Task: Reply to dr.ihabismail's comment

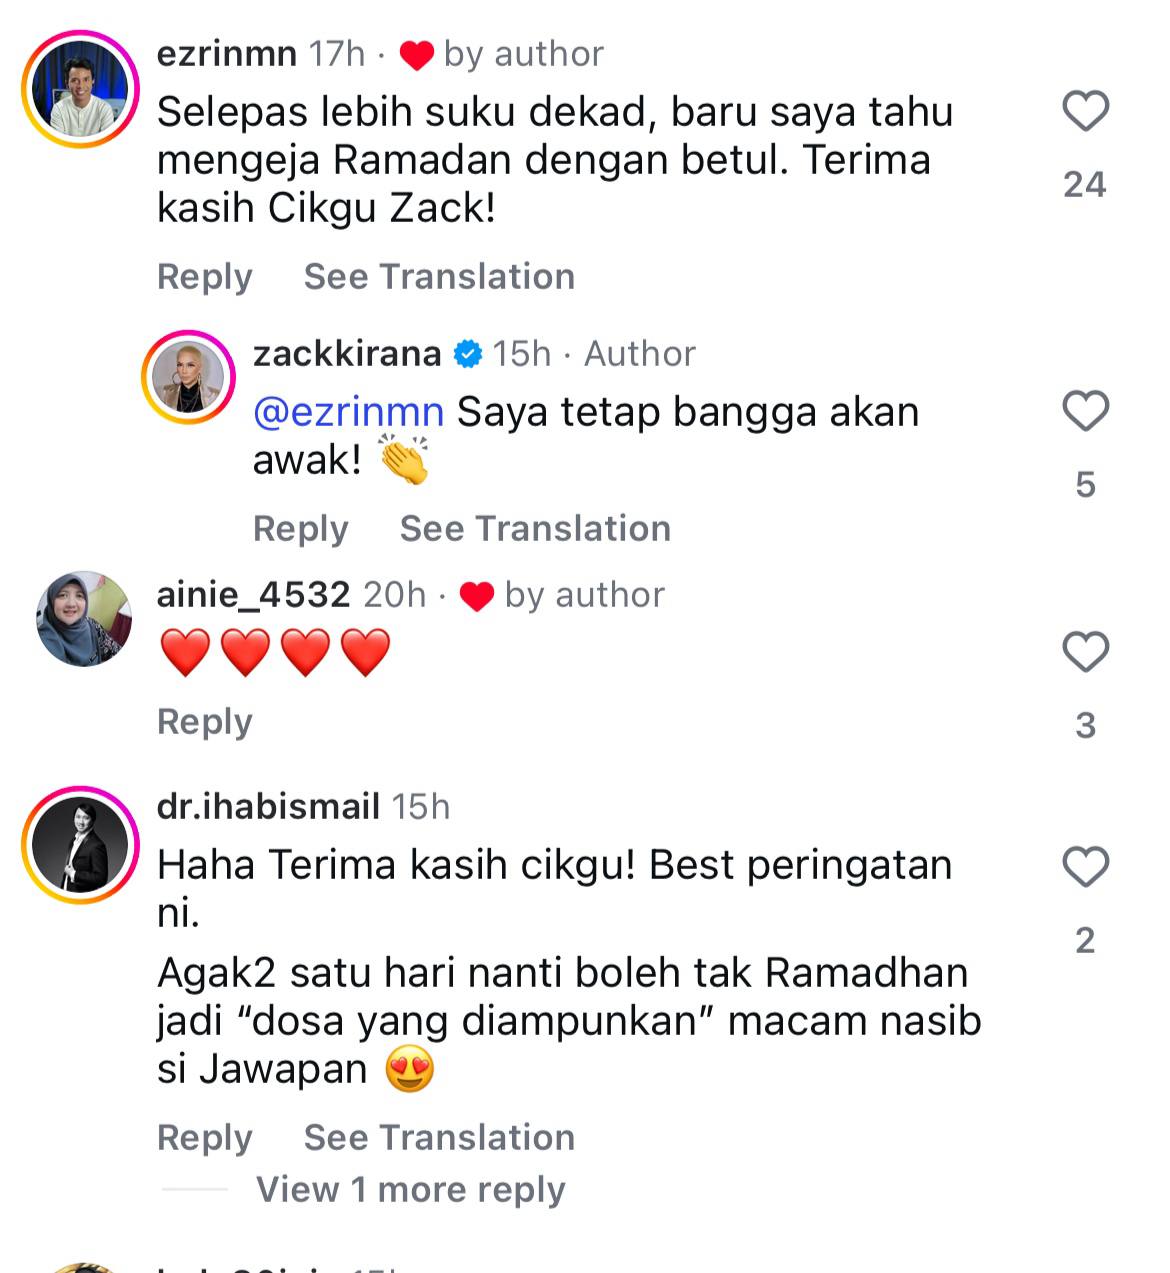Action: [x=205, y=1138]
